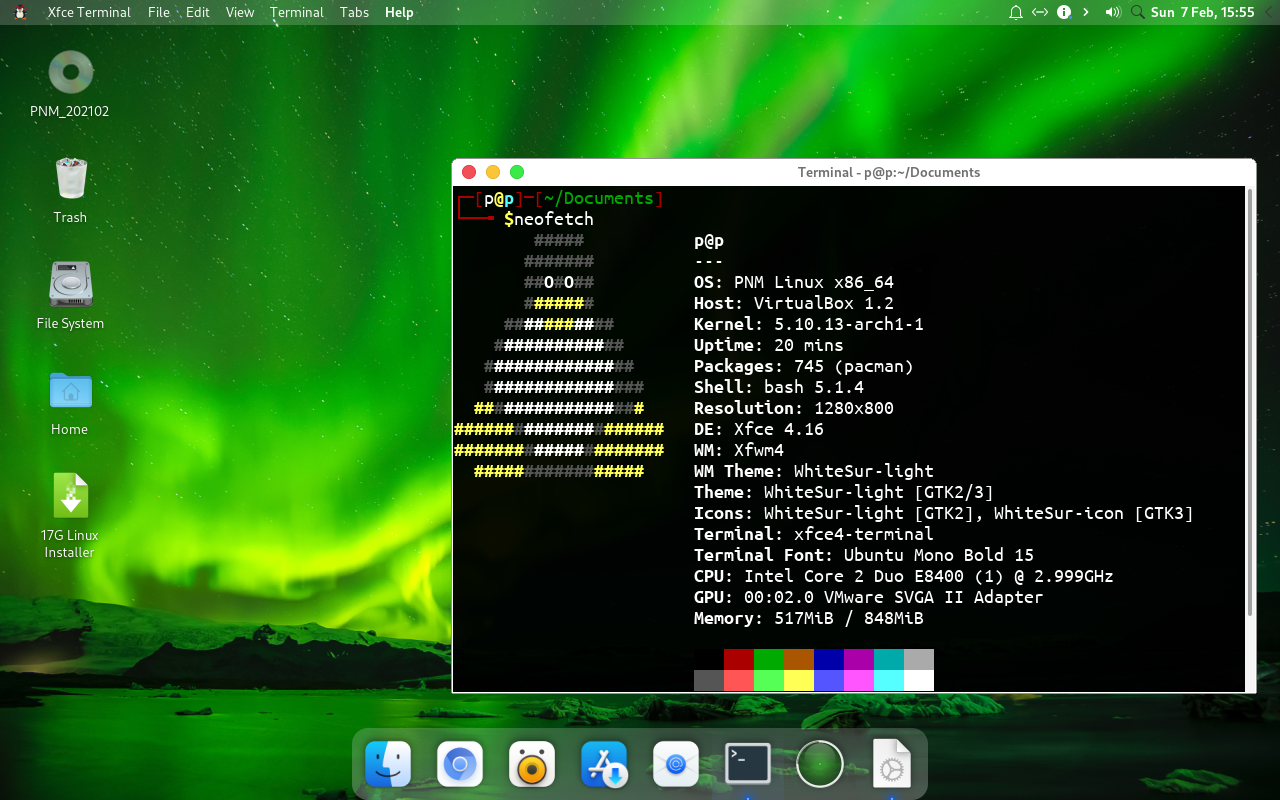Click the 'WM: Xfwm4' line
Viewport: 1280px width, 800px height.
[x=739, y=450]
